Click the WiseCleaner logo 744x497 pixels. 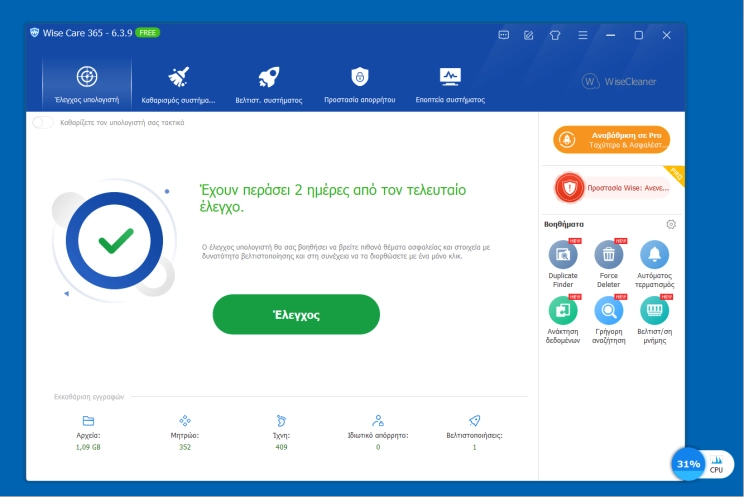pyautogui.click(x=619, y=82)
